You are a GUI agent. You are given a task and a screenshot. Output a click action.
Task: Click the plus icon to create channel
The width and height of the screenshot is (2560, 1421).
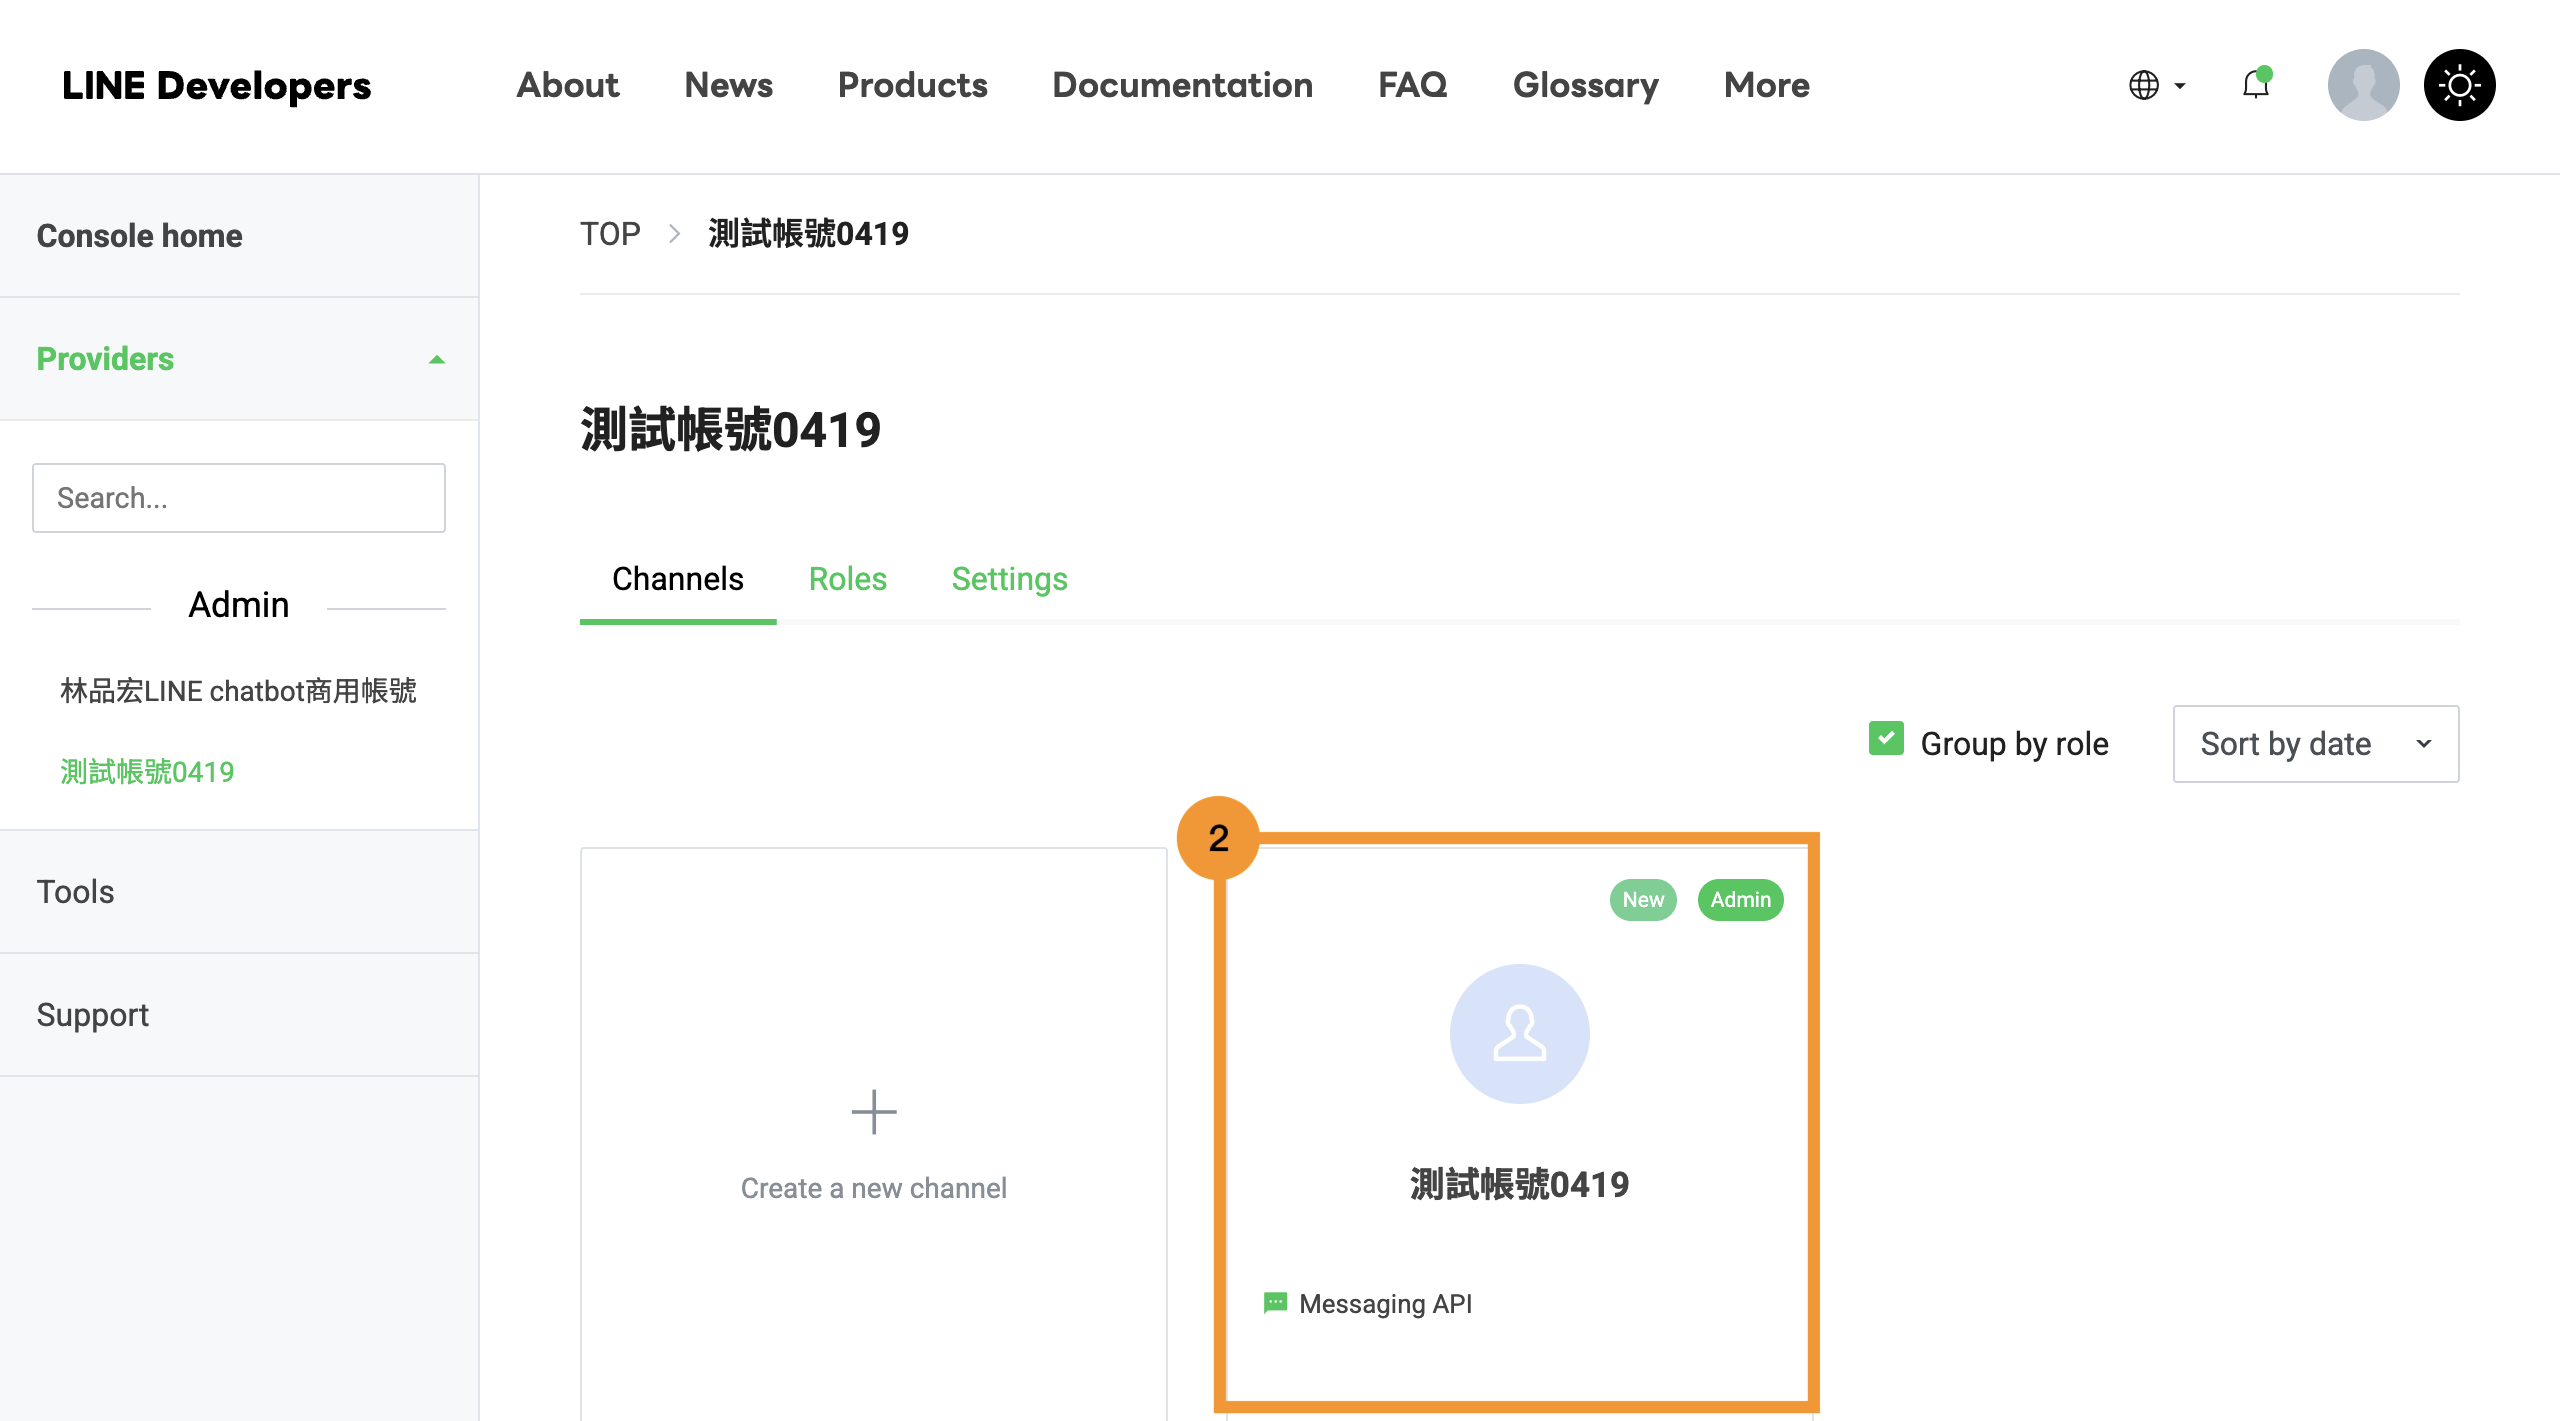tap(874, 1112)
